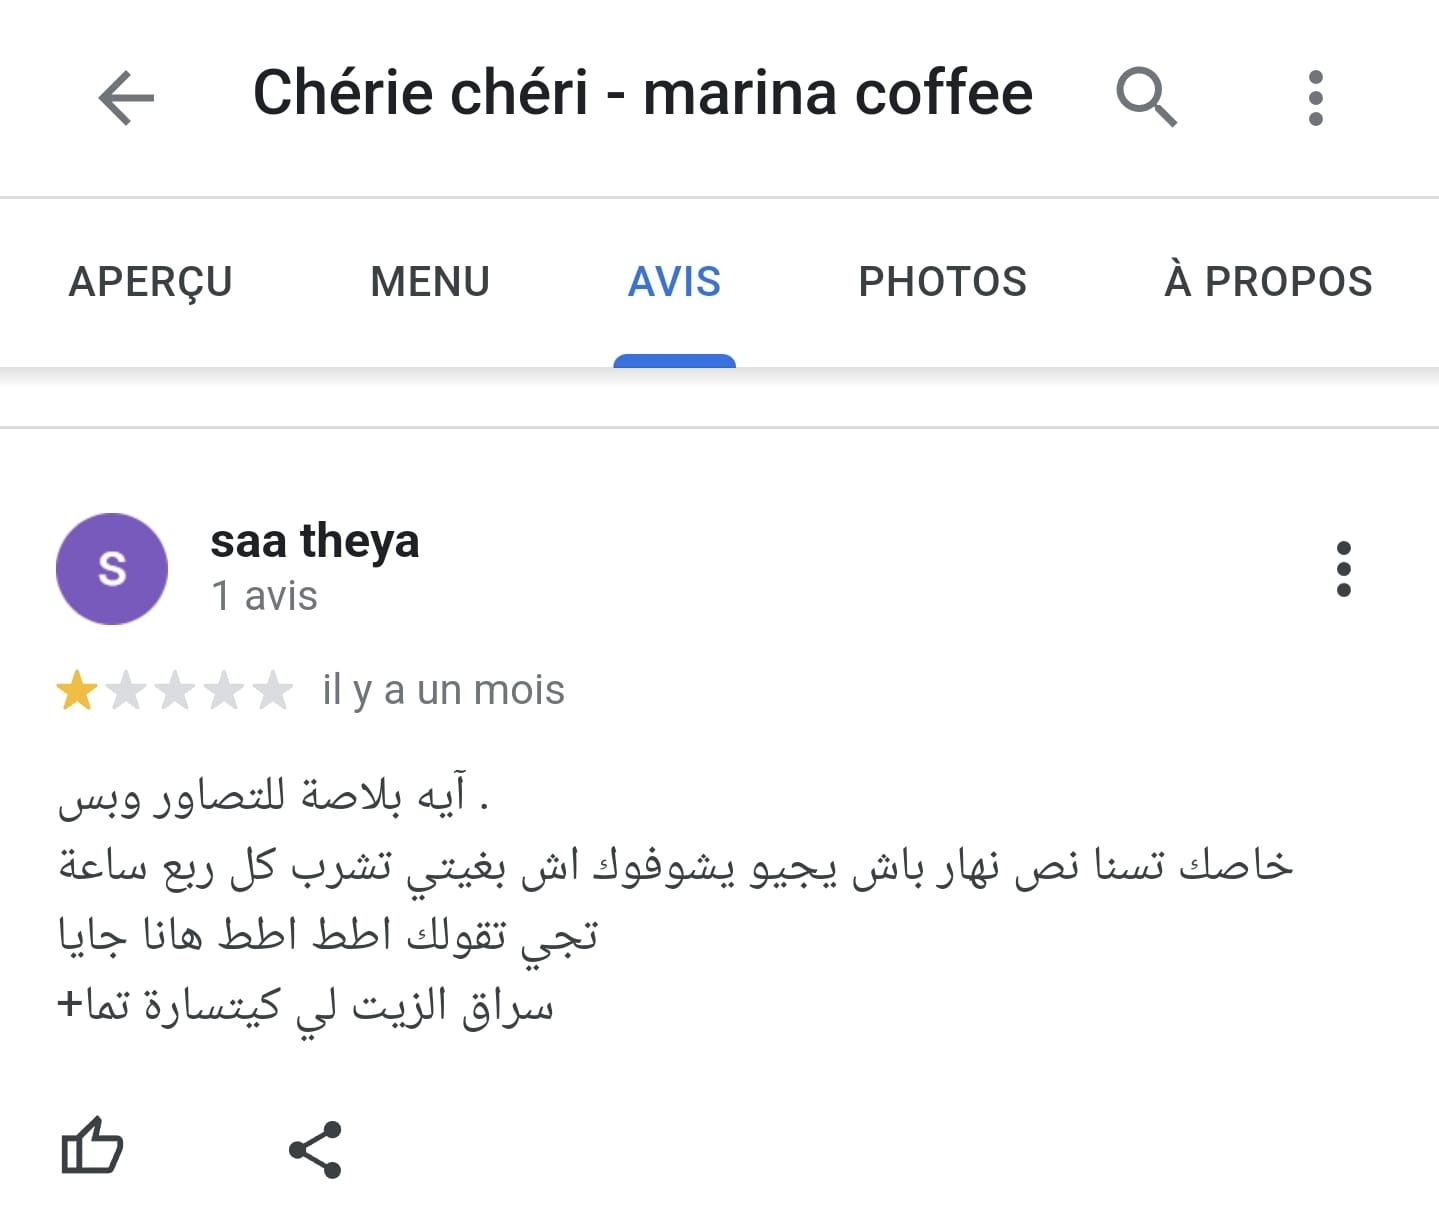The height and width of the screenshot is (1216, 1439).
Task: Tap the last review line starting with plus
Action: 305,1006
